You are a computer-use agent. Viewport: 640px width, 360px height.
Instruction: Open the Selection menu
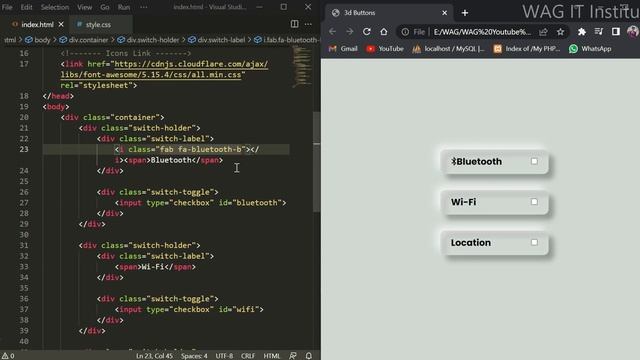click(55, 7)
